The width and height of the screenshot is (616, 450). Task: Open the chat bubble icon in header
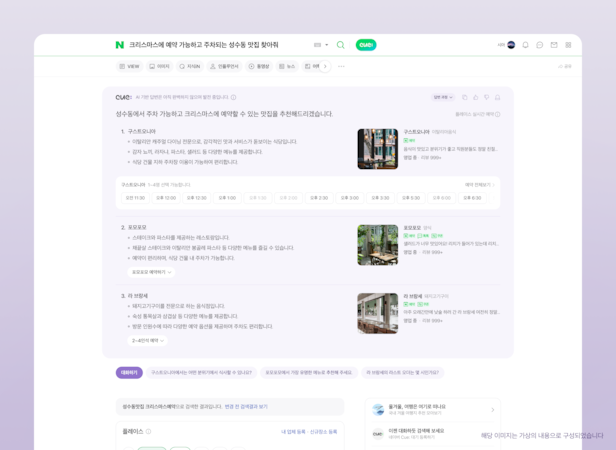[540, 45]
